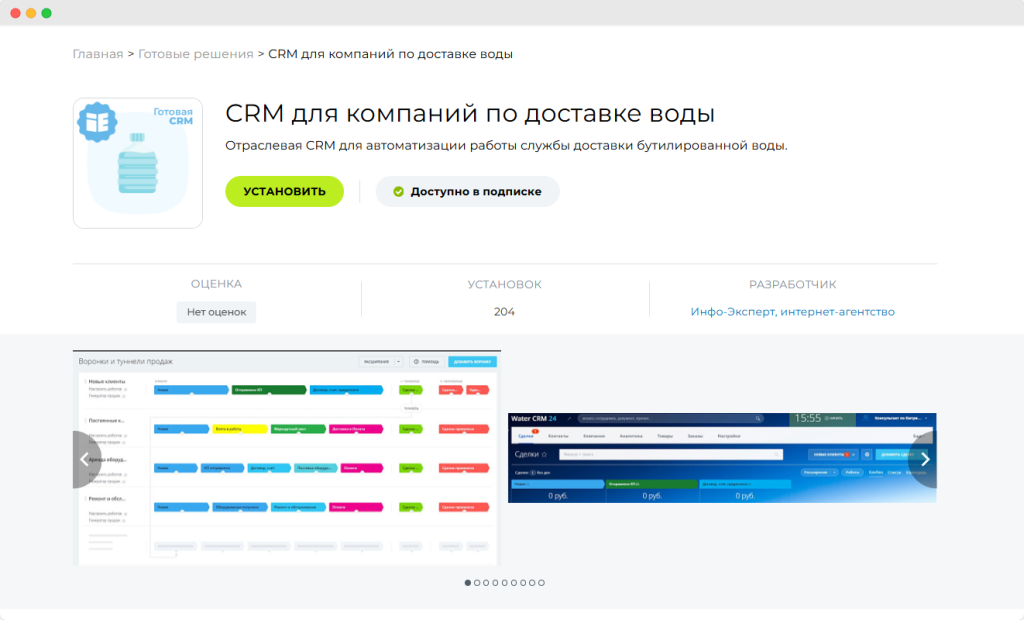Click the УСТАНОВОК label
The height and width of the screenshot is (620, 1024).
[x=504, y=284]
